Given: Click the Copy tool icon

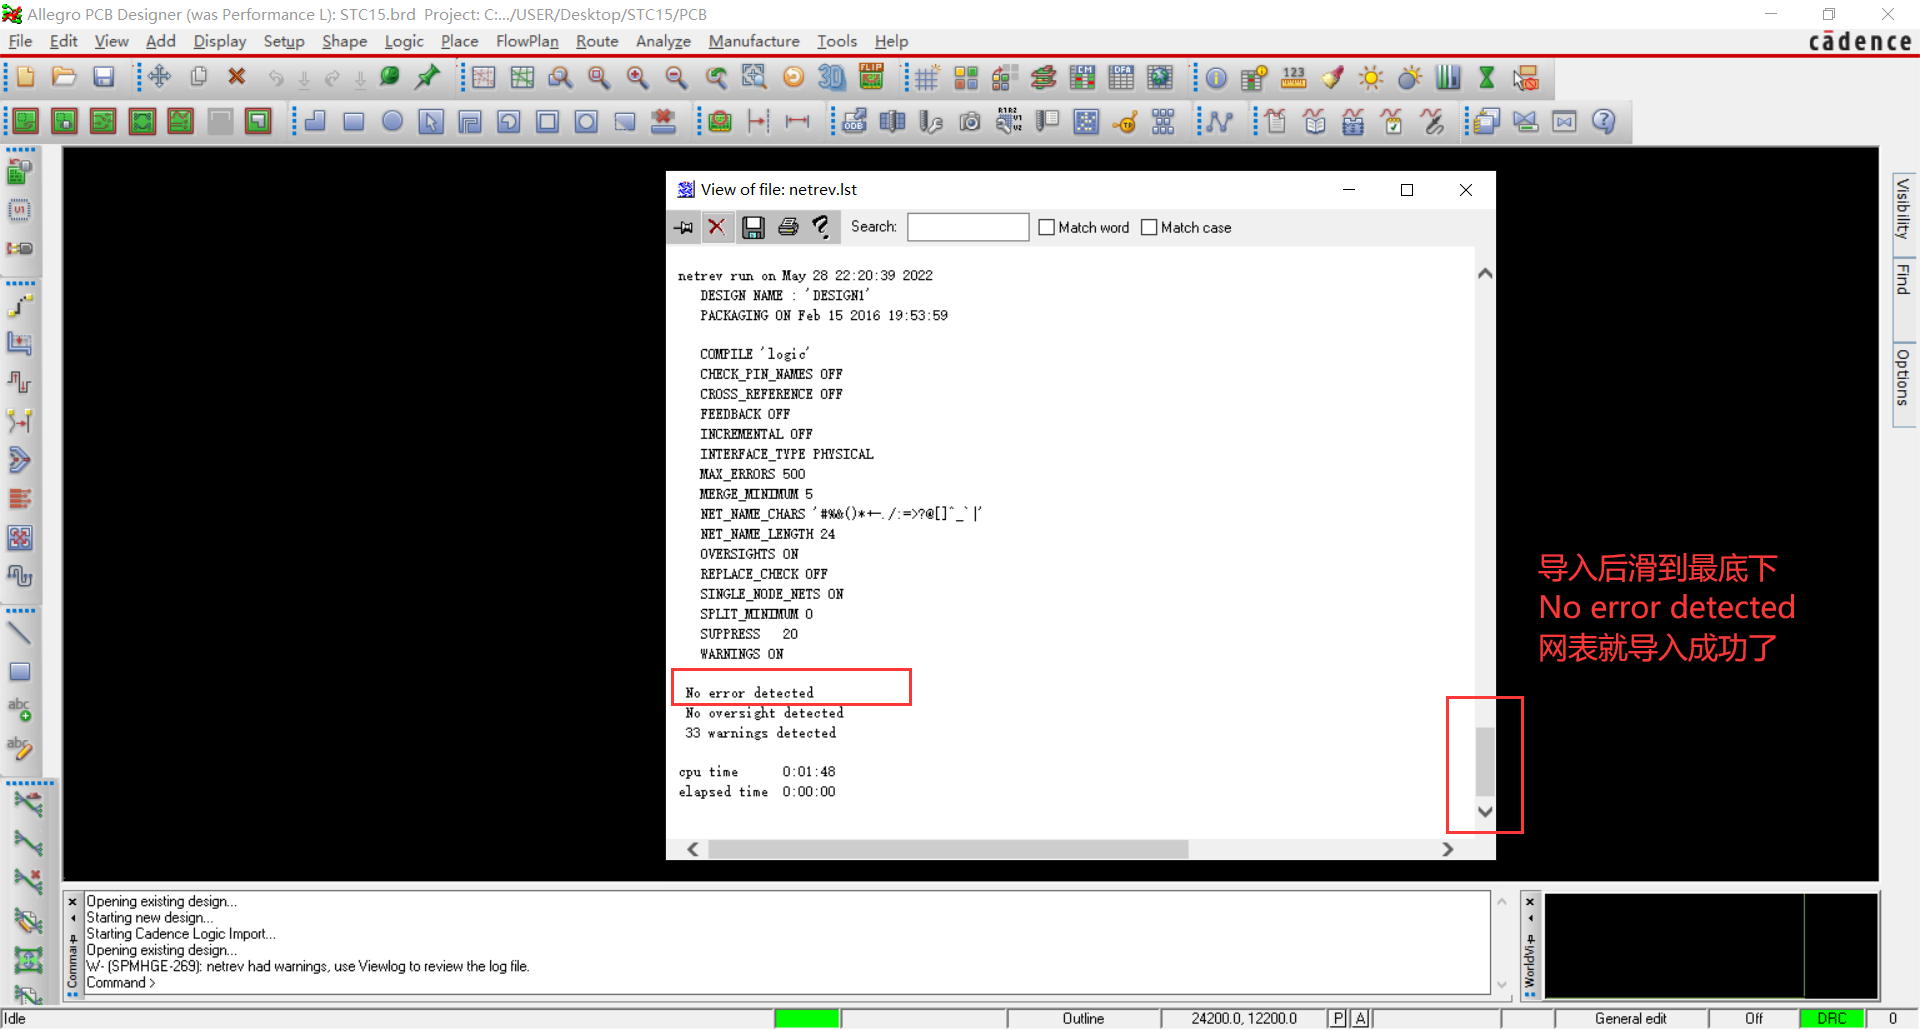Looking at the screenshot, I should pyautogui.click(x=198, y=78).
